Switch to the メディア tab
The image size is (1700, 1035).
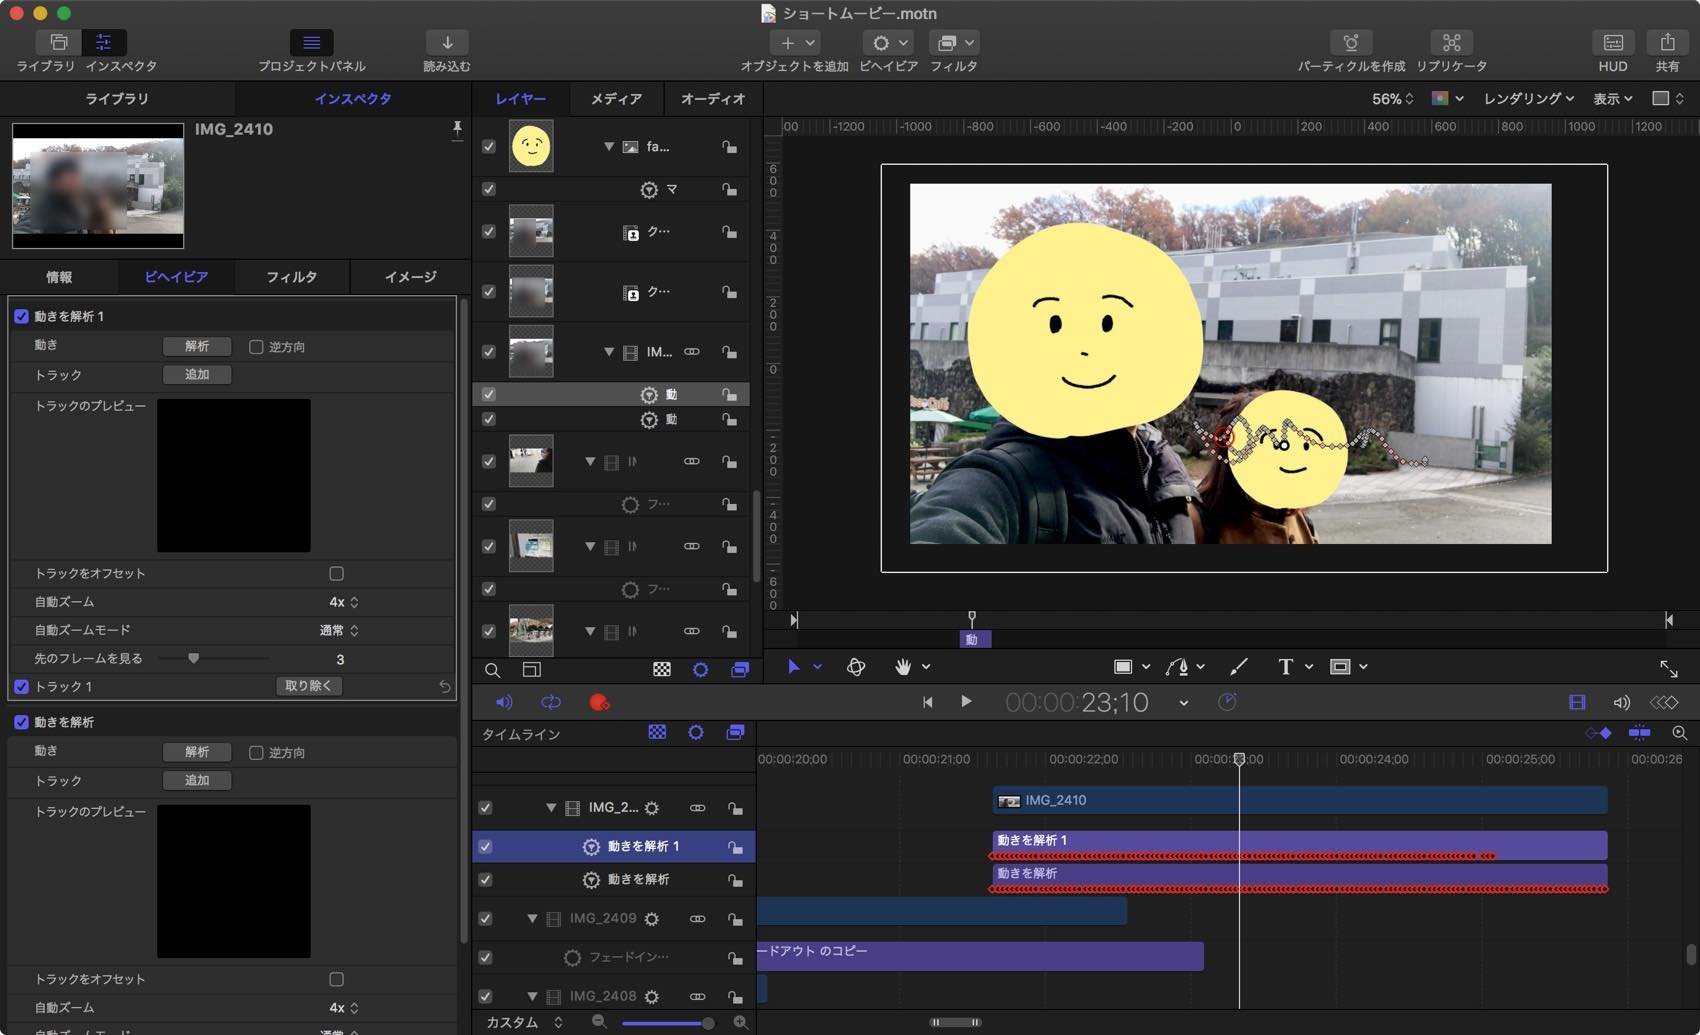click(616, 98)
